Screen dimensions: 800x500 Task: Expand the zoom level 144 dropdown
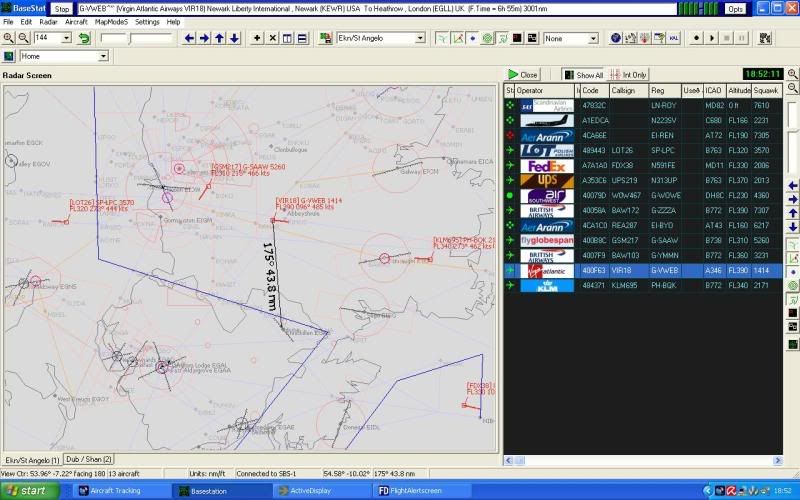pyautogui.click(x=67, y=38)
